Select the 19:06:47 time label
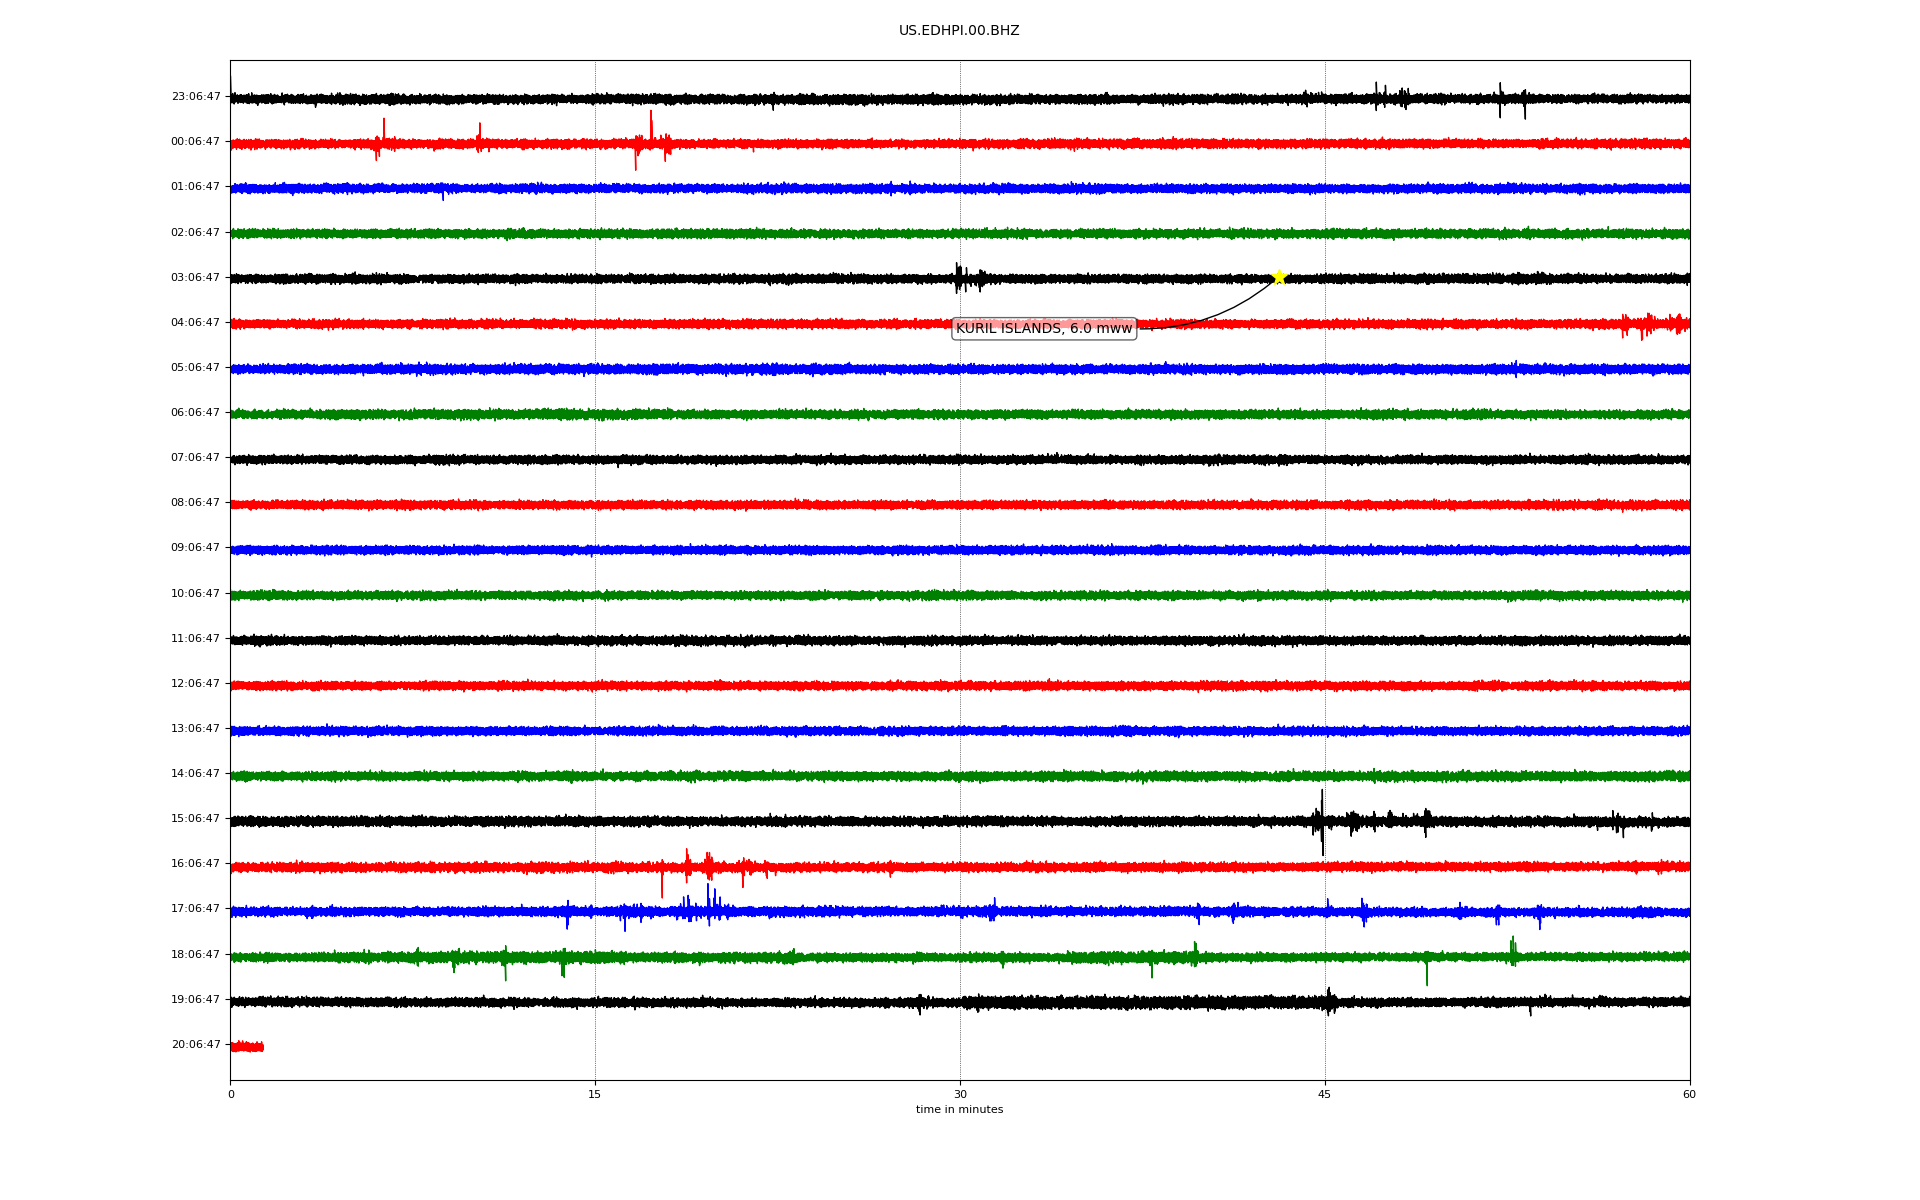 tap(196, 1000)
